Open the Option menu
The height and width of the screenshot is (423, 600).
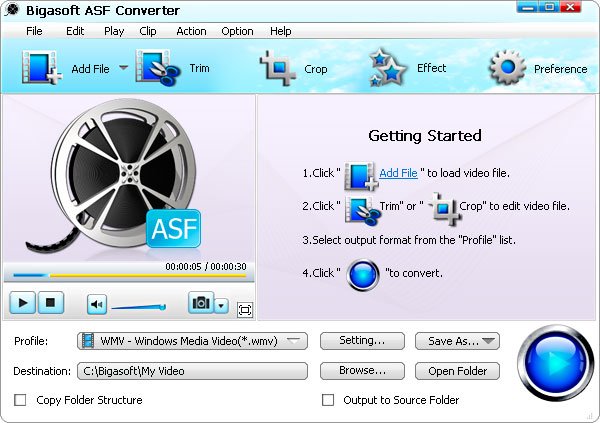point(237,31)
